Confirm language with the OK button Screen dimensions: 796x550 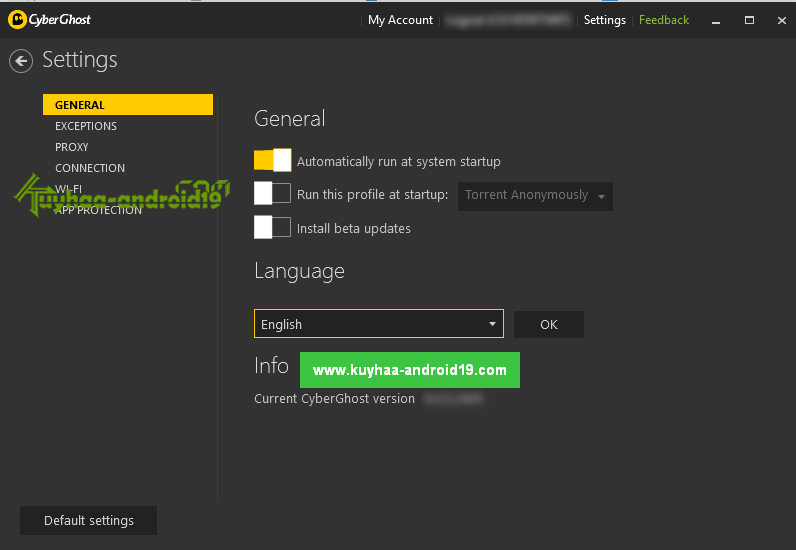point(549,325)
